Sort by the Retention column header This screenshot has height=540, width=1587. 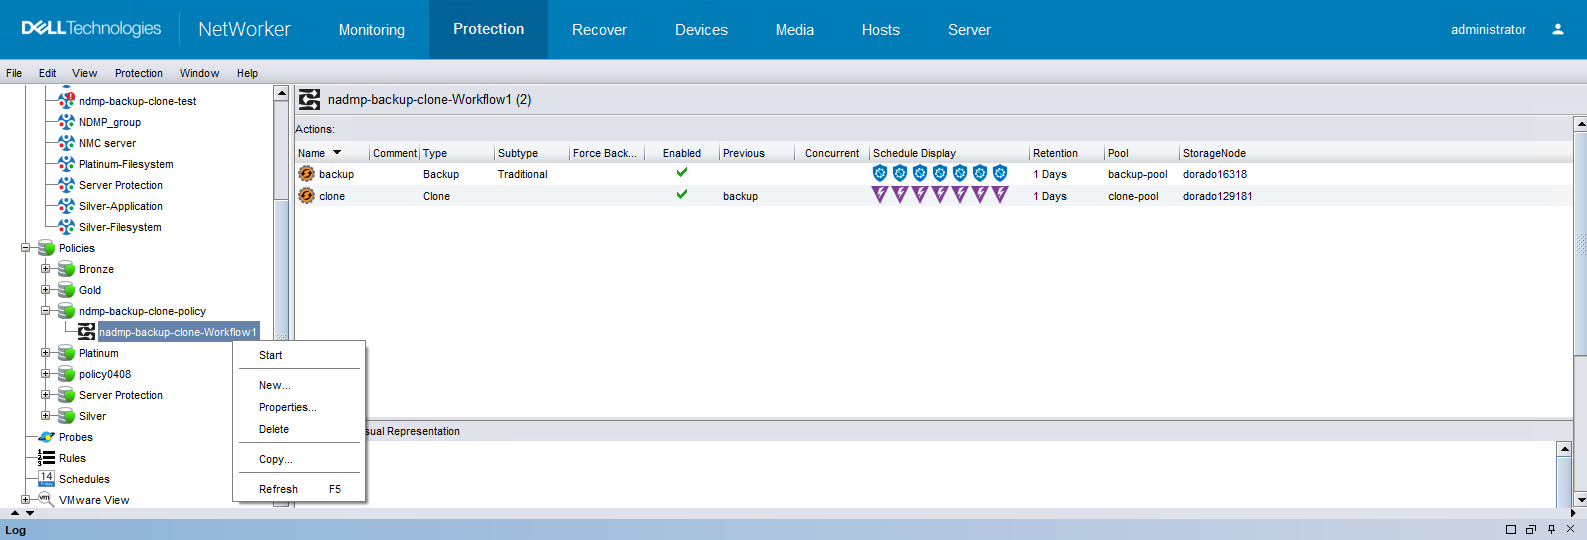(1067, 153)
